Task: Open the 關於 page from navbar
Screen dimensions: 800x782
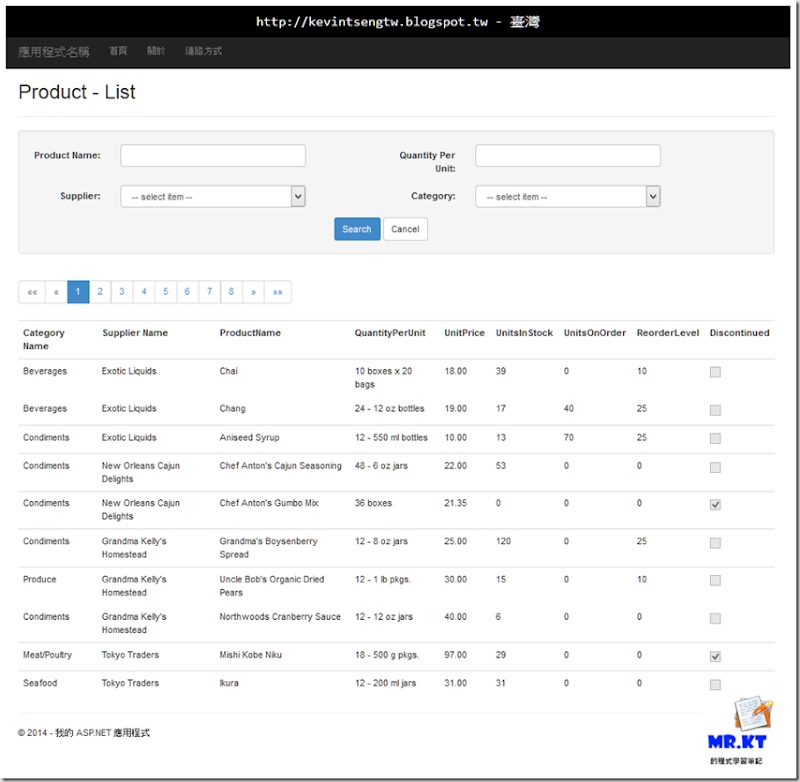Action: click(155, 51)
